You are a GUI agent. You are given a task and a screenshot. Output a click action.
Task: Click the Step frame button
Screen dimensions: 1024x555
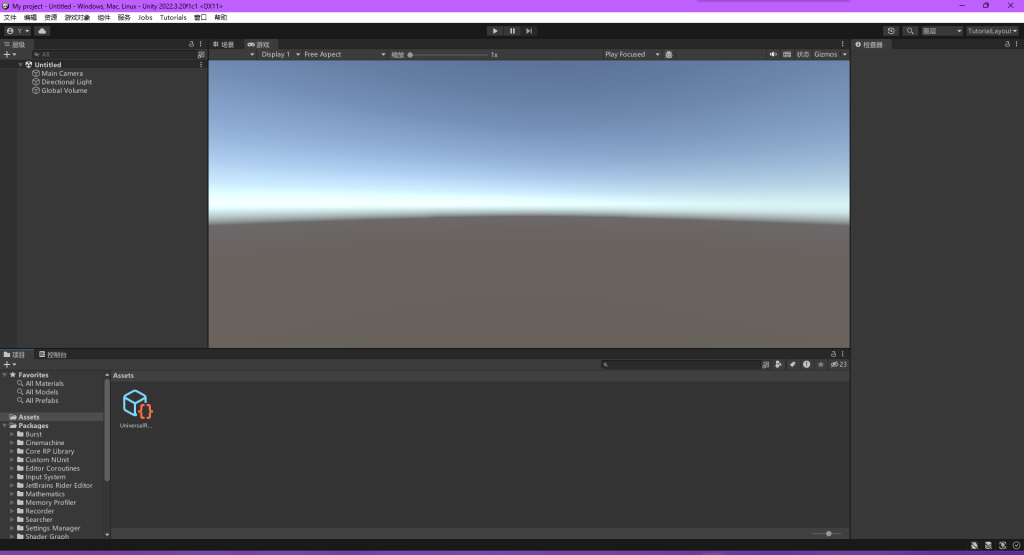click(529, 31)
